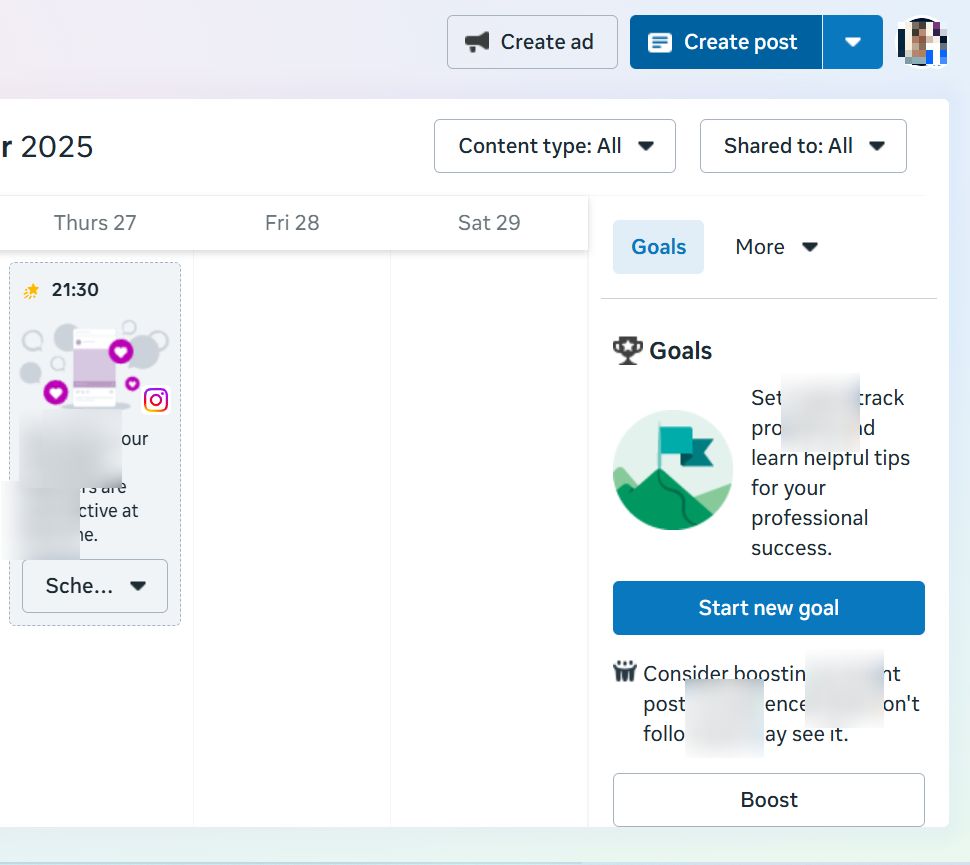This screenshot has height=865, width=970.
Task: Open the Shared to: All dropdown
Action: pos(803,146)
